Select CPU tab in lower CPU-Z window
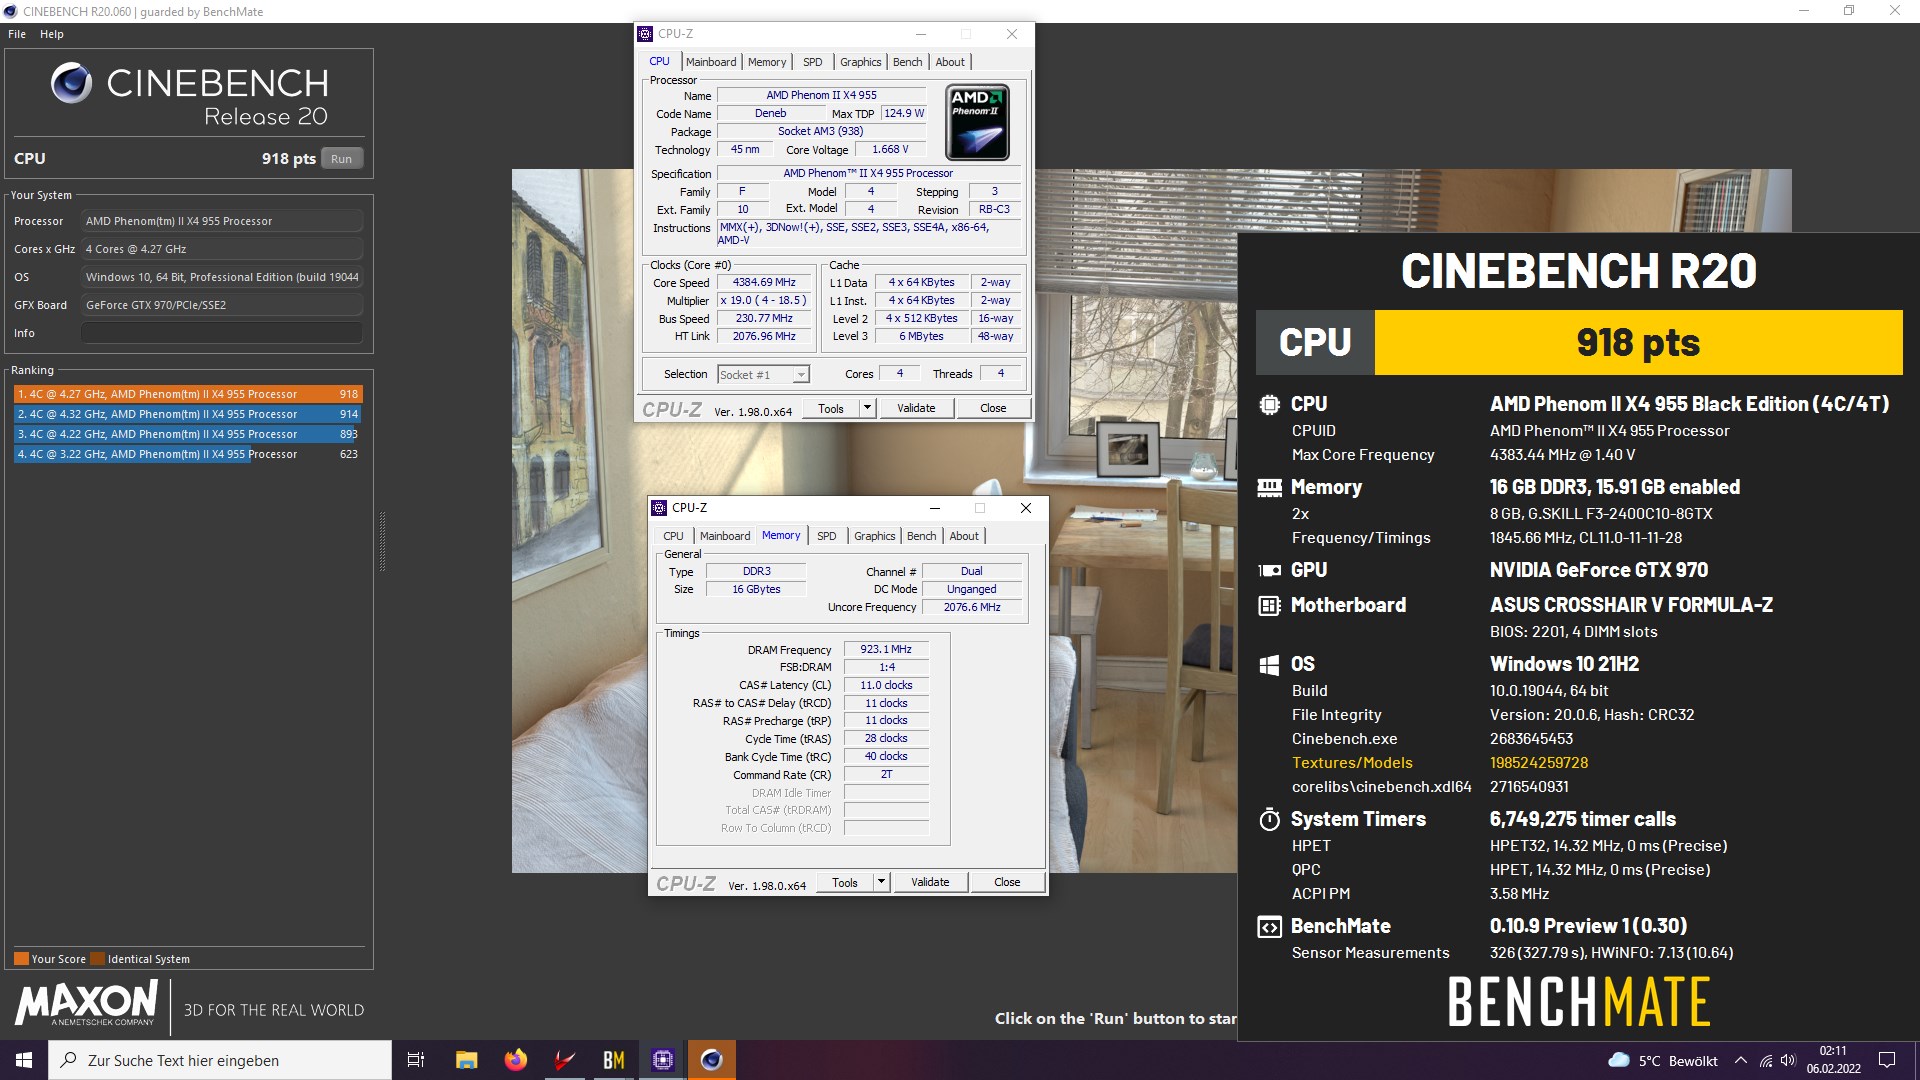The image size is (1920, 1080). coord(674,536)
